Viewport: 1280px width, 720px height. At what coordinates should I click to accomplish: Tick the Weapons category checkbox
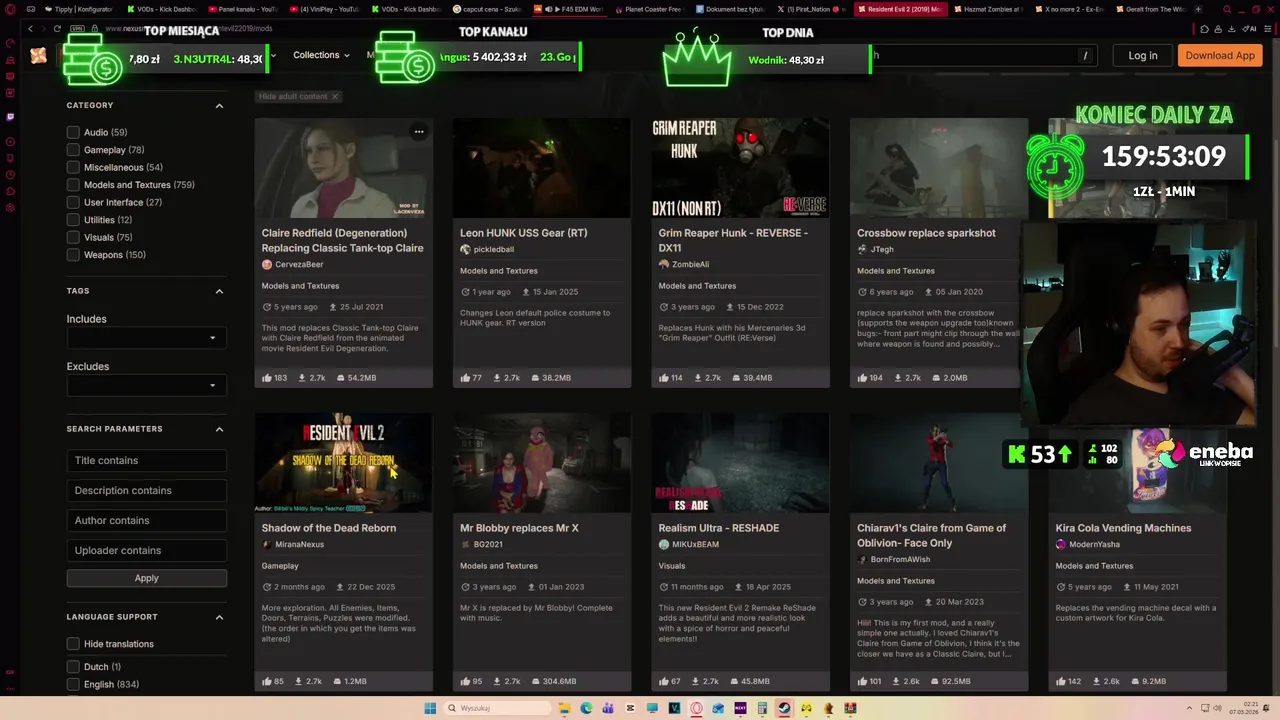[x=73, y=255]
